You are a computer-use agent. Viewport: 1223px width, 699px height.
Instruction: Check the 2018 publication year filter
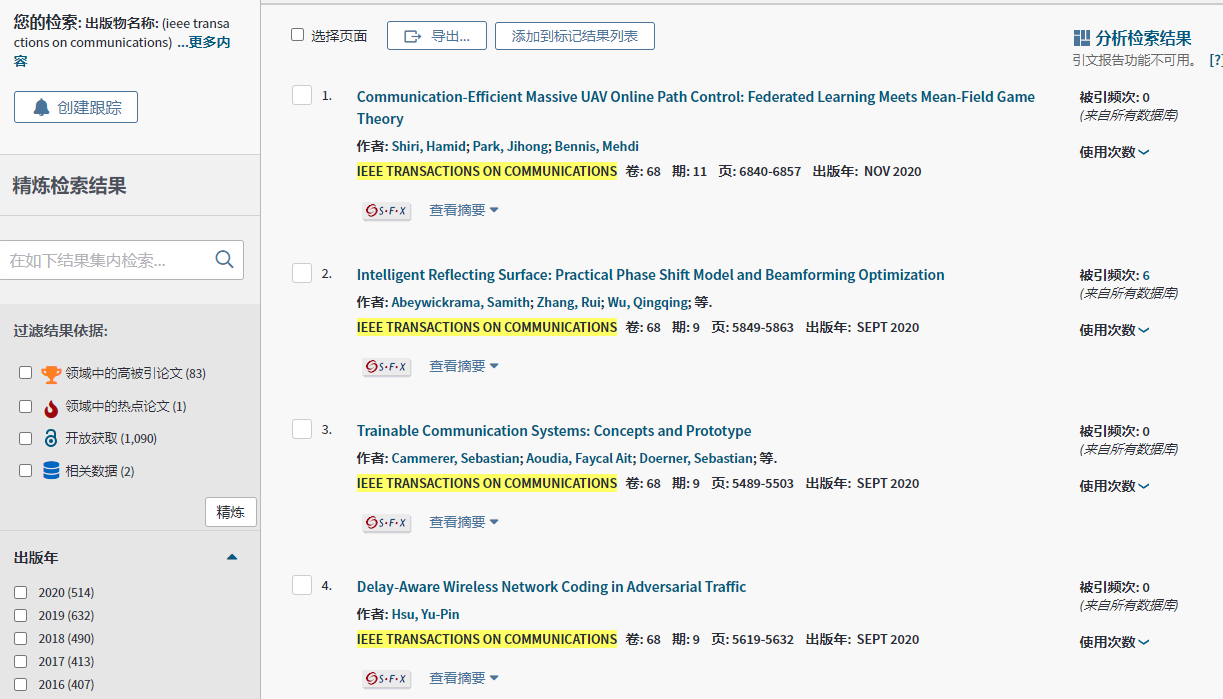(x=20, y=638)
